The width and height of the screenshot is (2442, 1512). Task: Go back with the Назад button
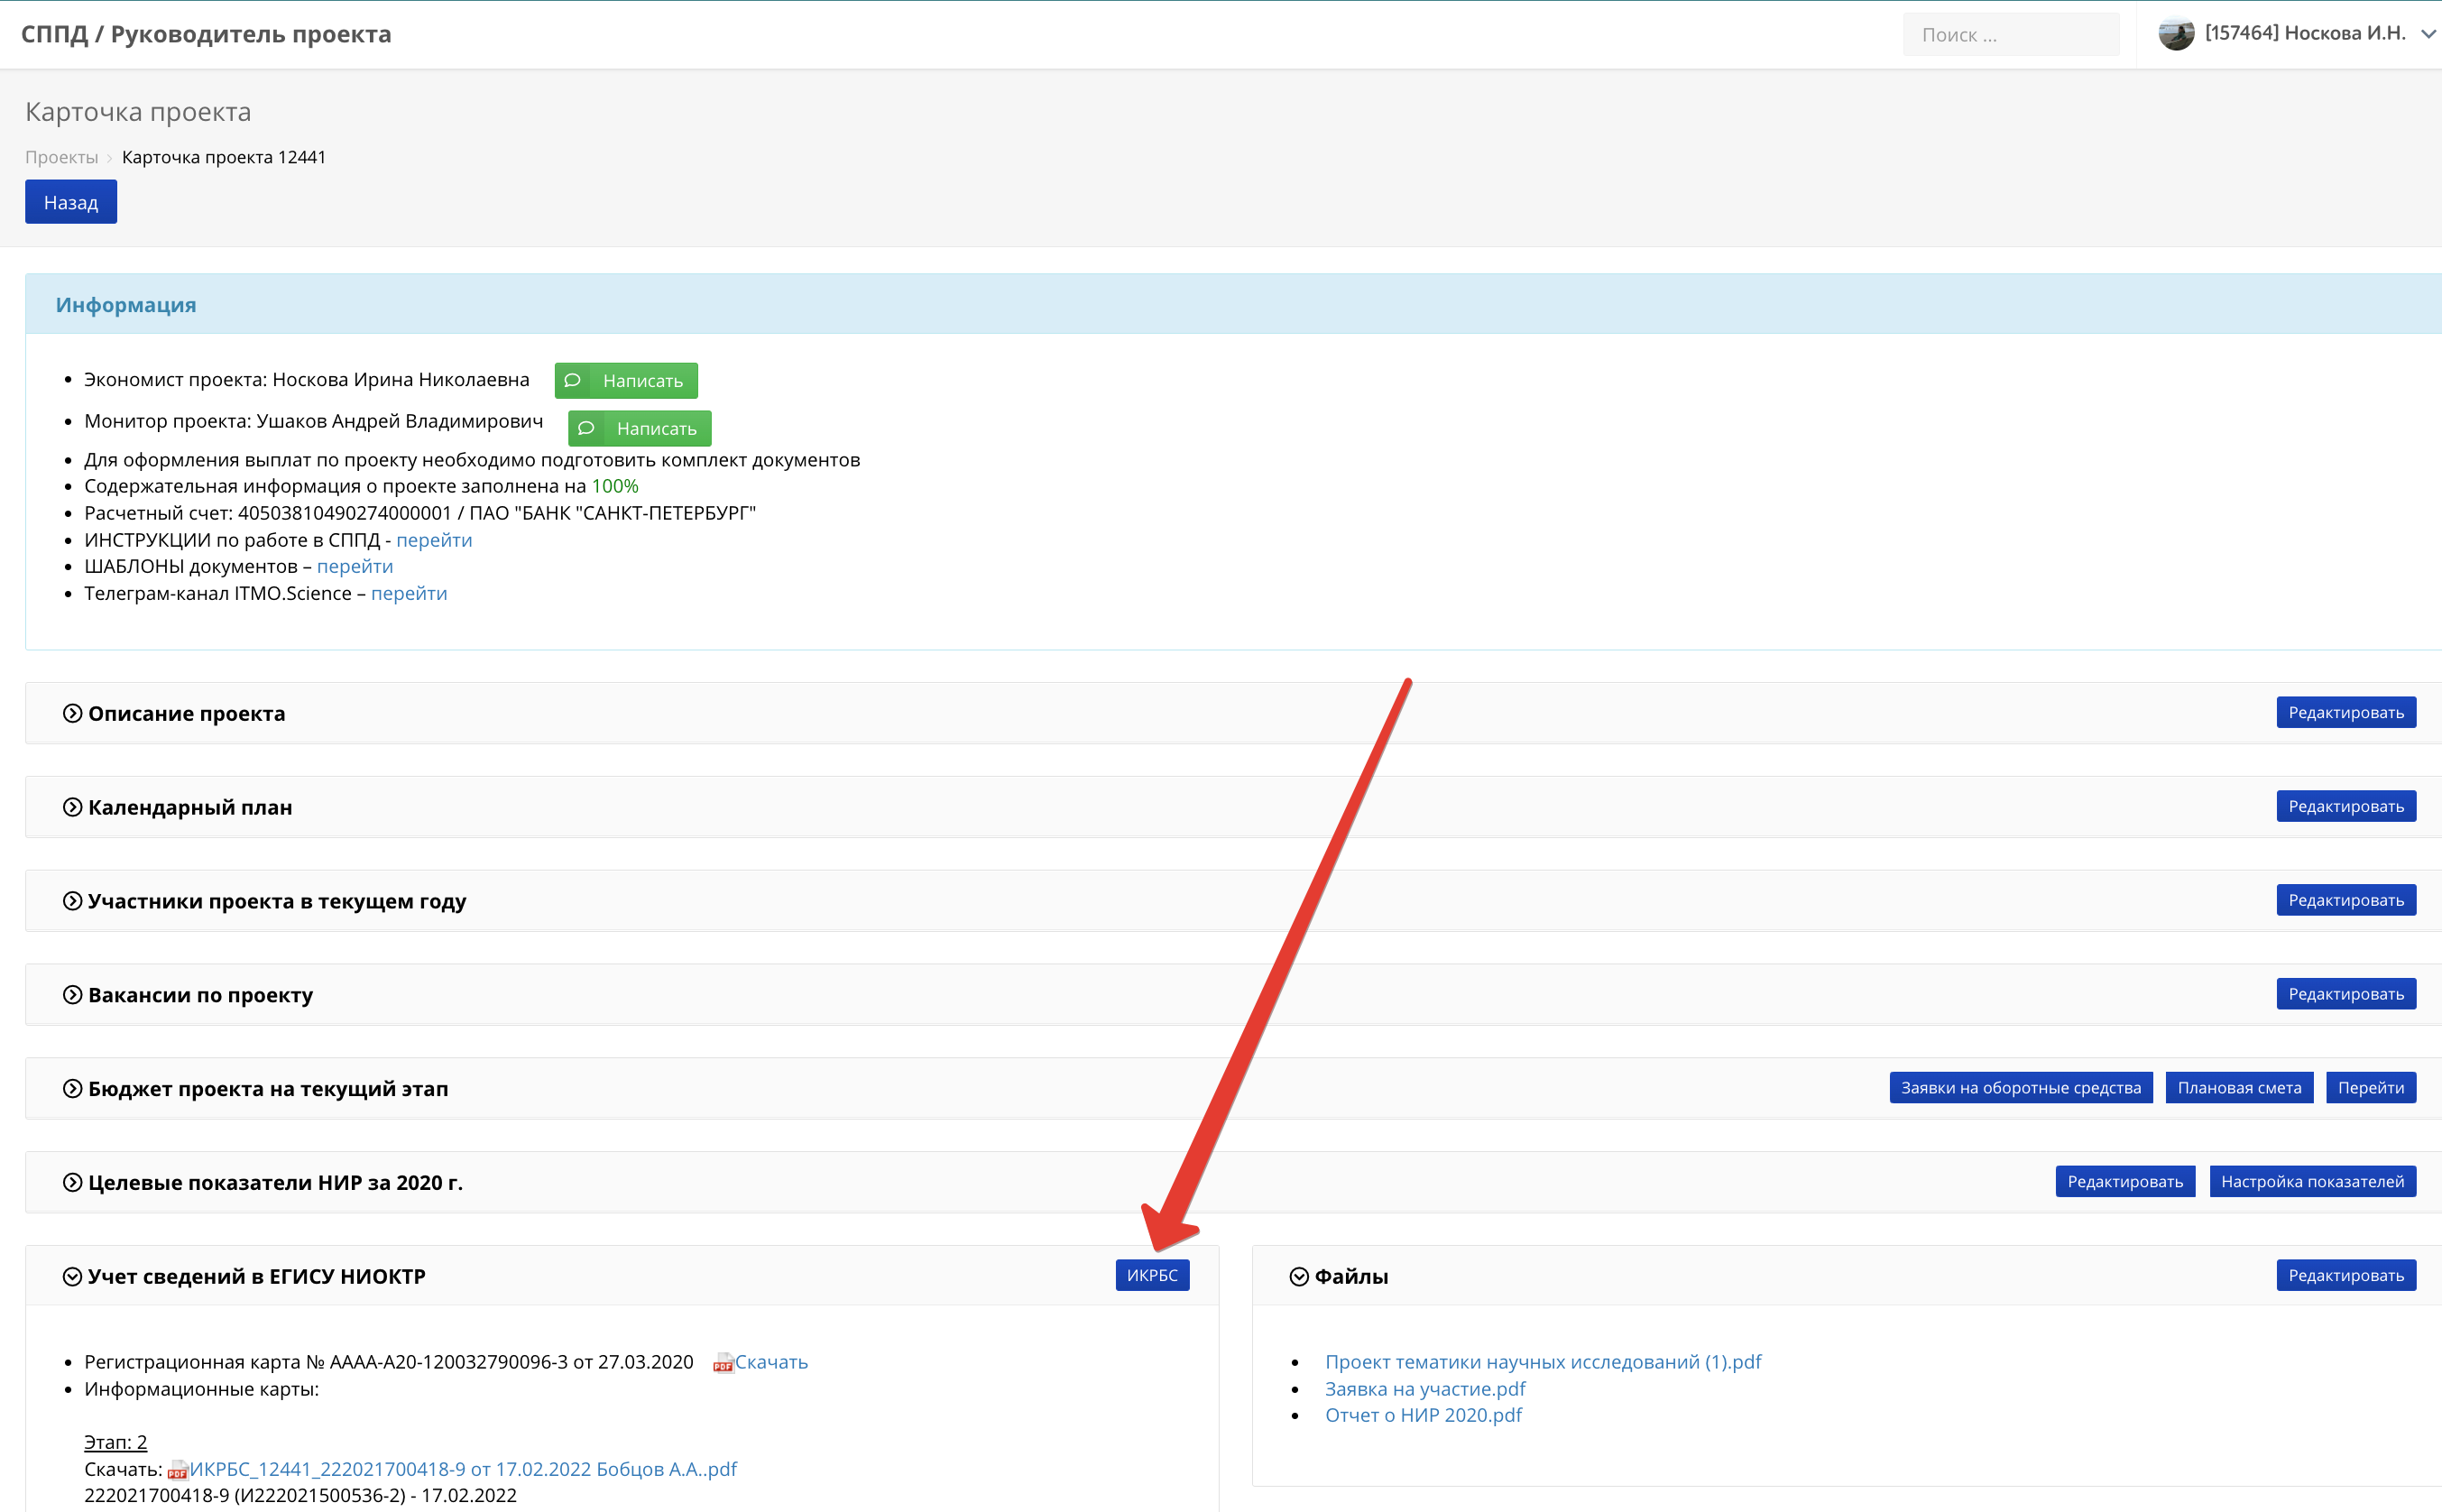71,202
